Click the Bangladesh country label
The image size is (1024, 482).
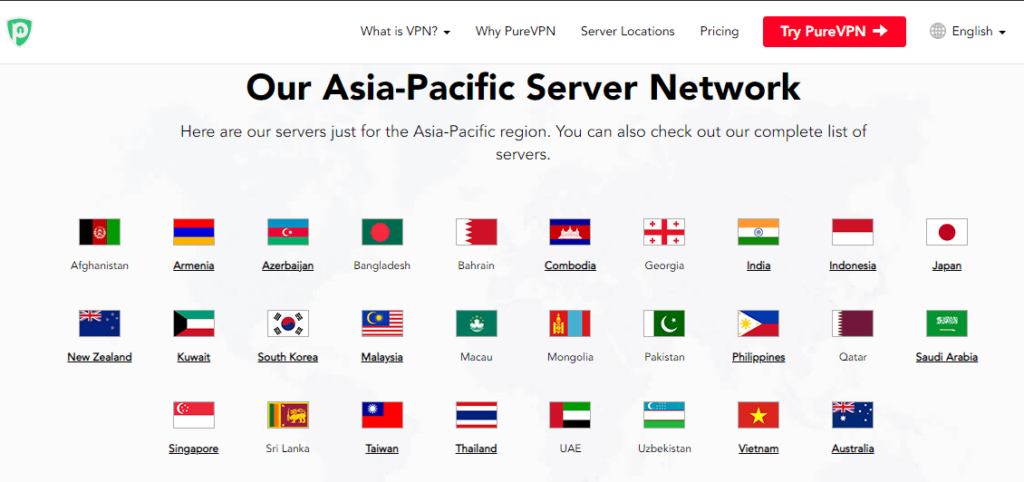tap(382, 266)
